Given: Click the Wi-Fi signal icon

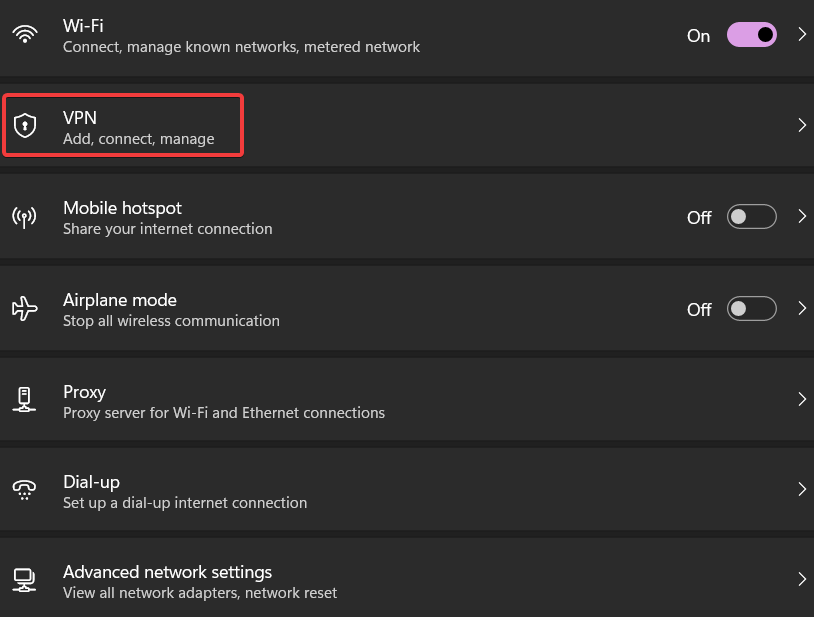Looking at the screenshot, I should coord(24,34).
